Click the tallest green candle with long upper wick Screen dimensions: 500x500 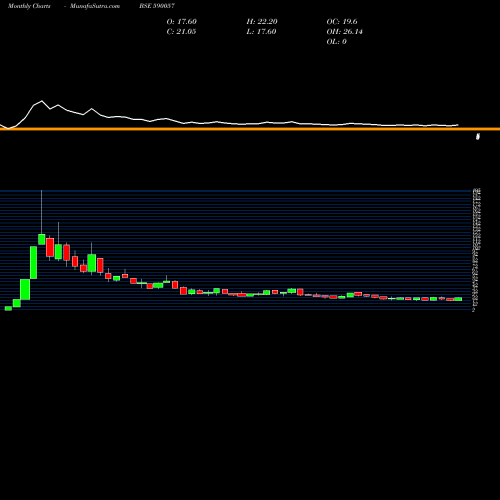click(42, 239)
